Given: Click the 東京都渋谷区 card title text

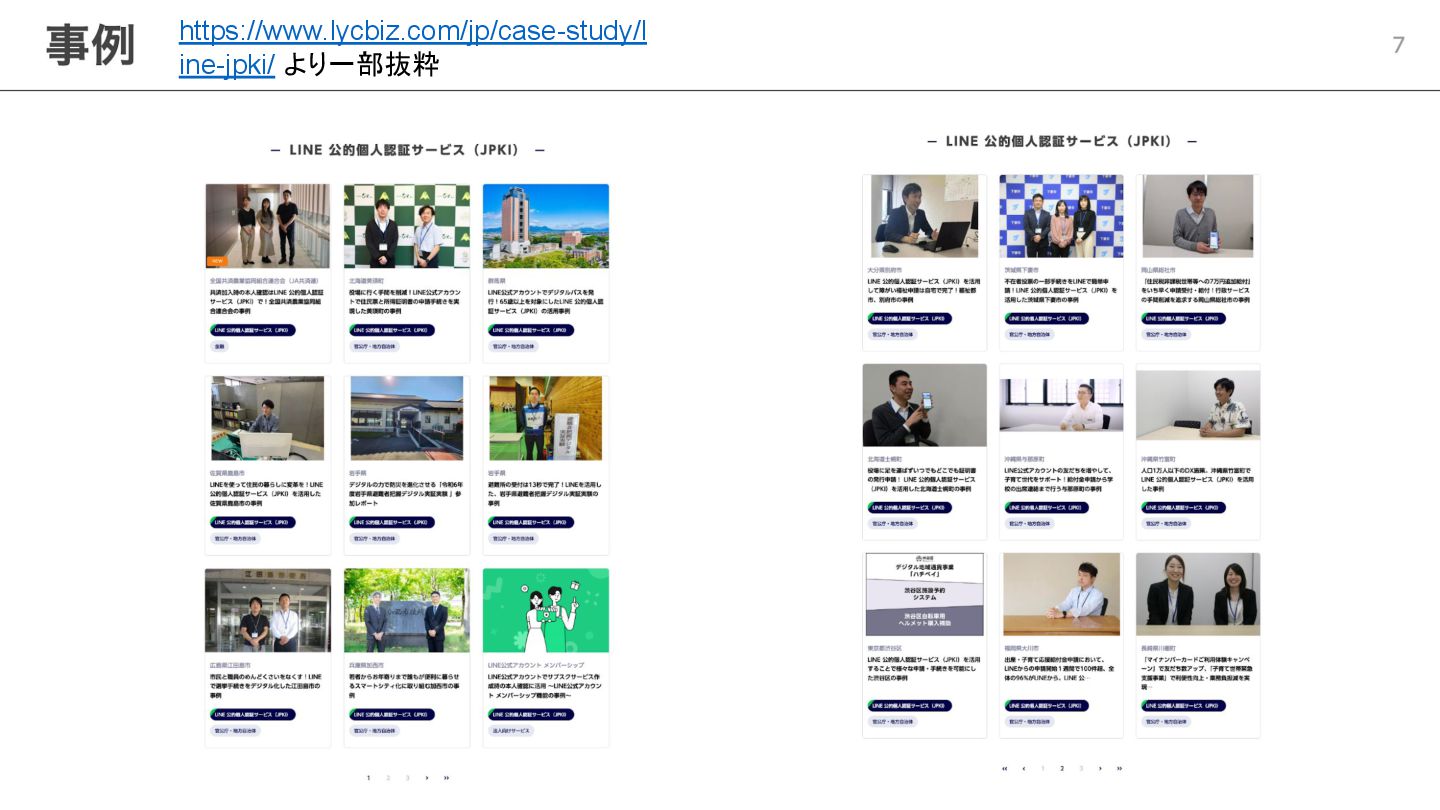Looking at the screenshot, I should coord(924,668).
